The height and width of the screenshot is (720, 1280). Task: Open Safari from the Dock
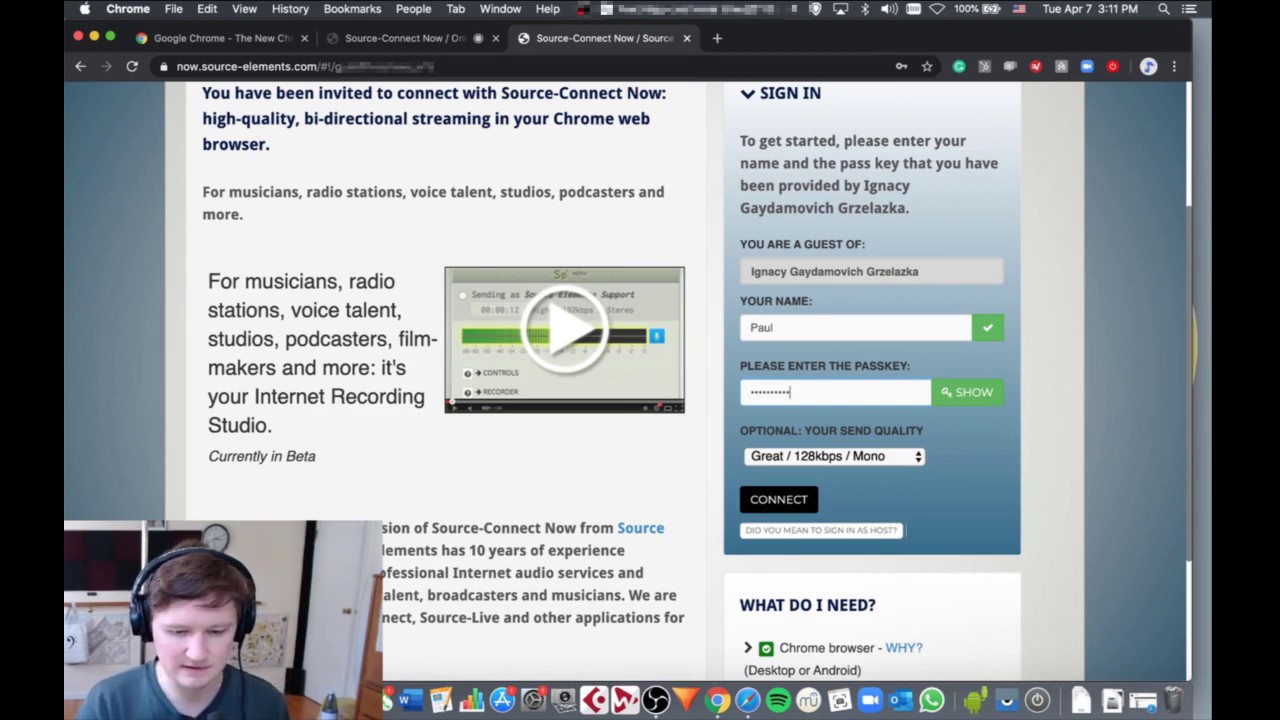(x=747, y=700)
